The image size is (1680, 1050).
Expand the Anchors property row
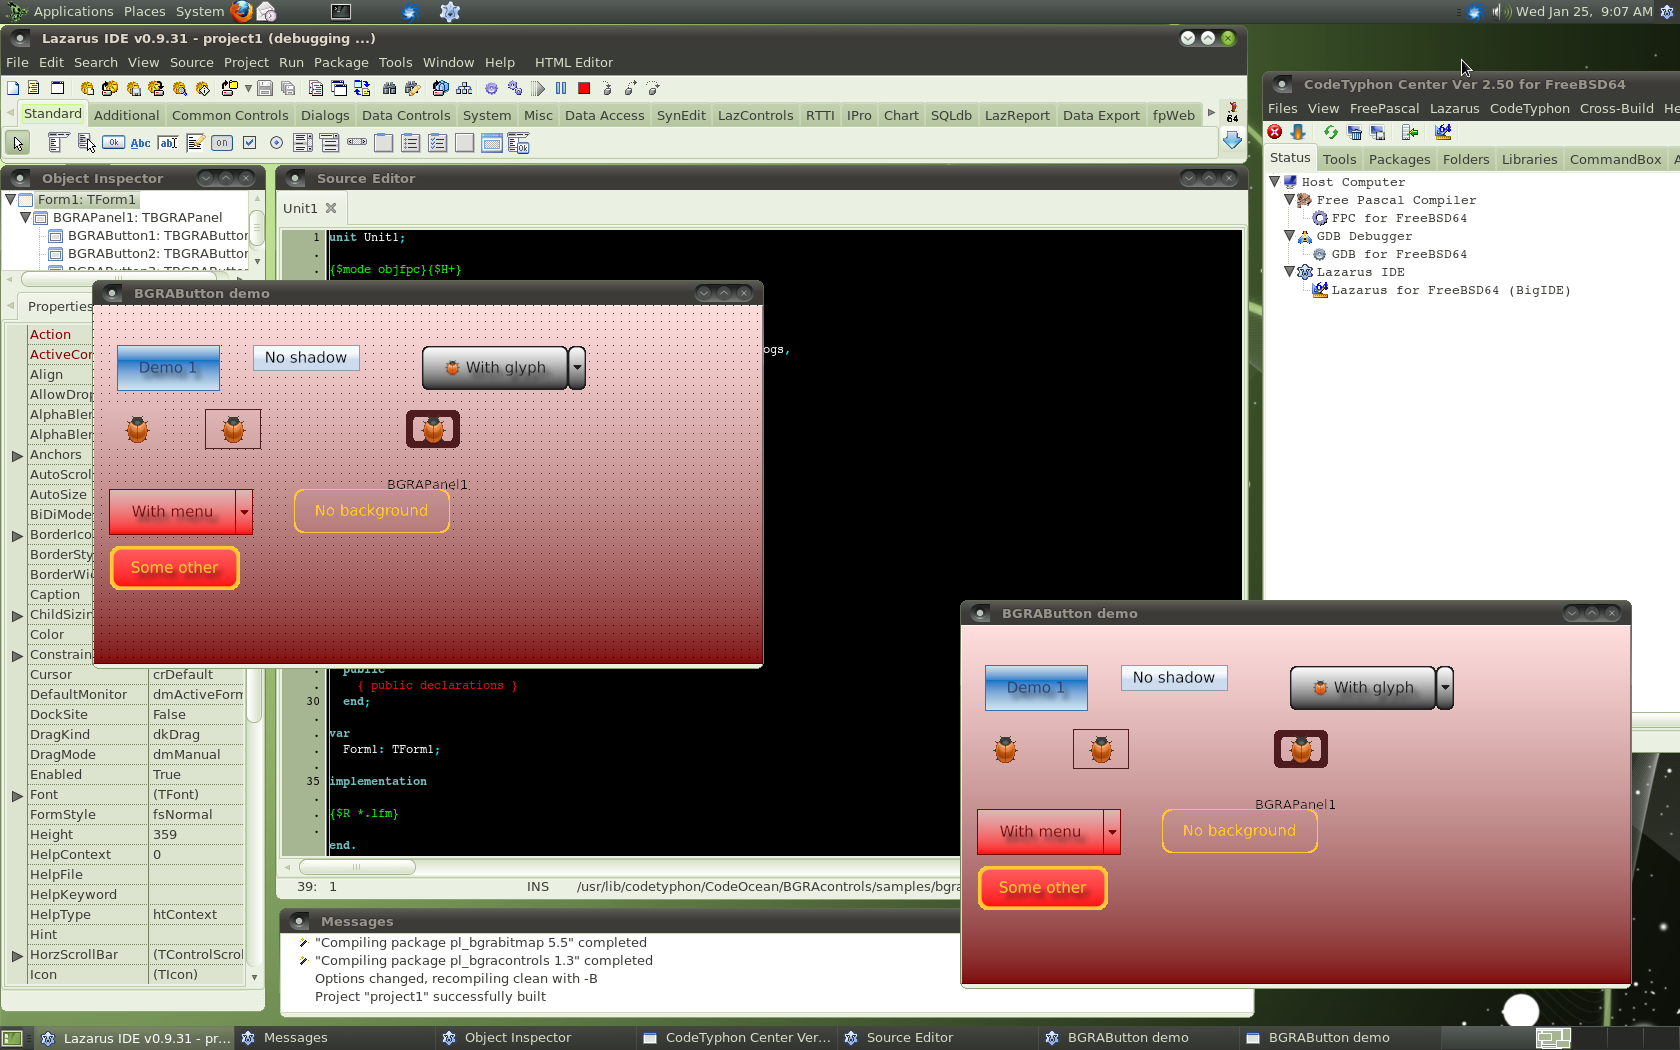click(17, 455)
